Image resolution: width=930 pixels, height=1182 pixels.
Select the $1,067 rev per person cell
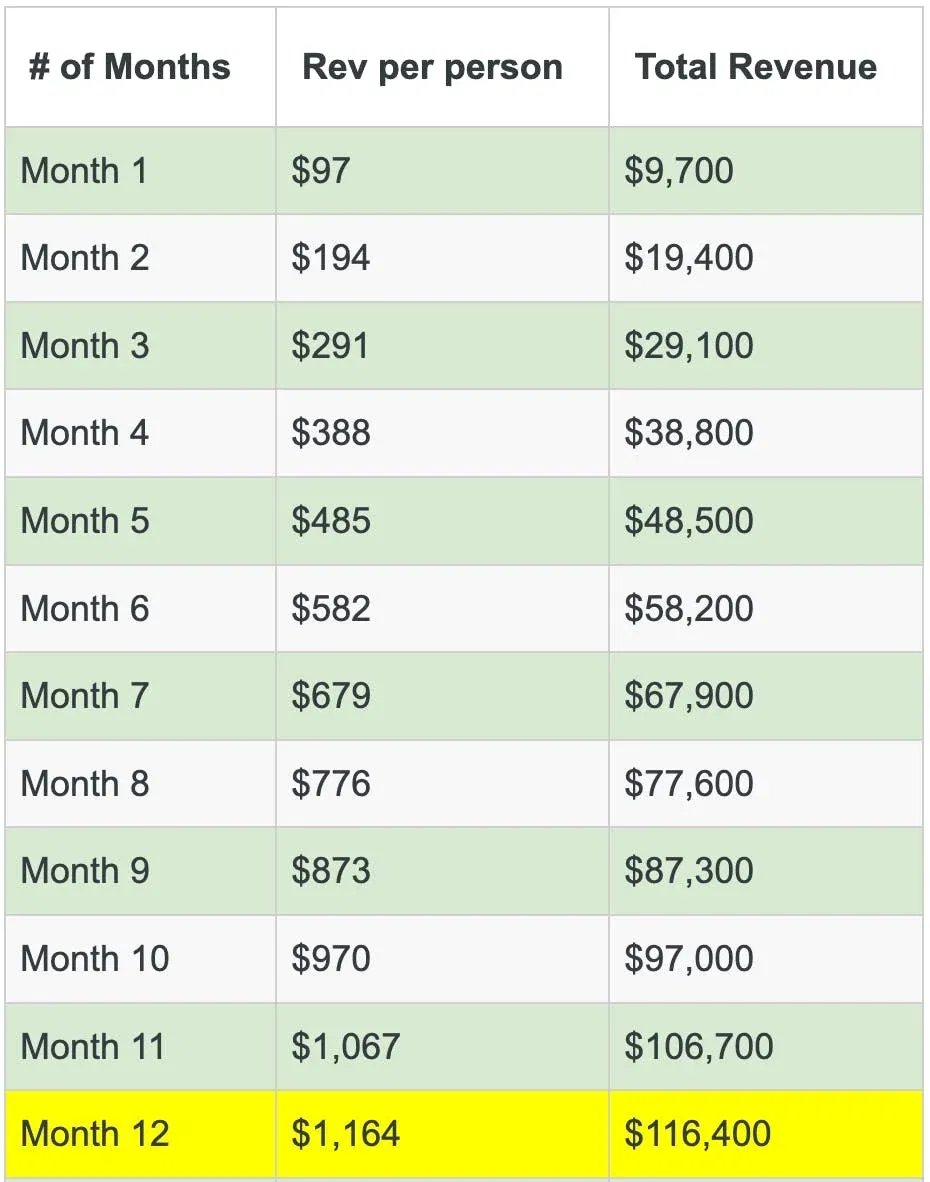click(x=442, y=1046)
